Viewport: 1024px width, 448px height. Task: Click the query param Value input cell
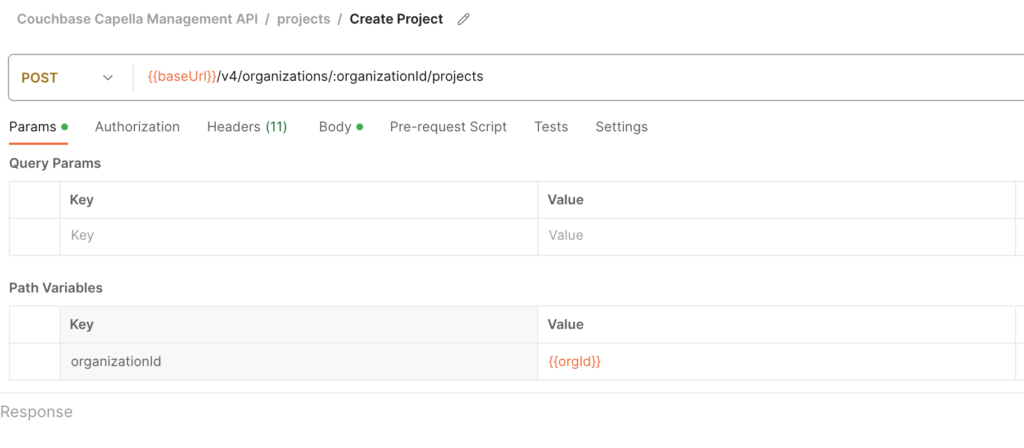point(776,235)
